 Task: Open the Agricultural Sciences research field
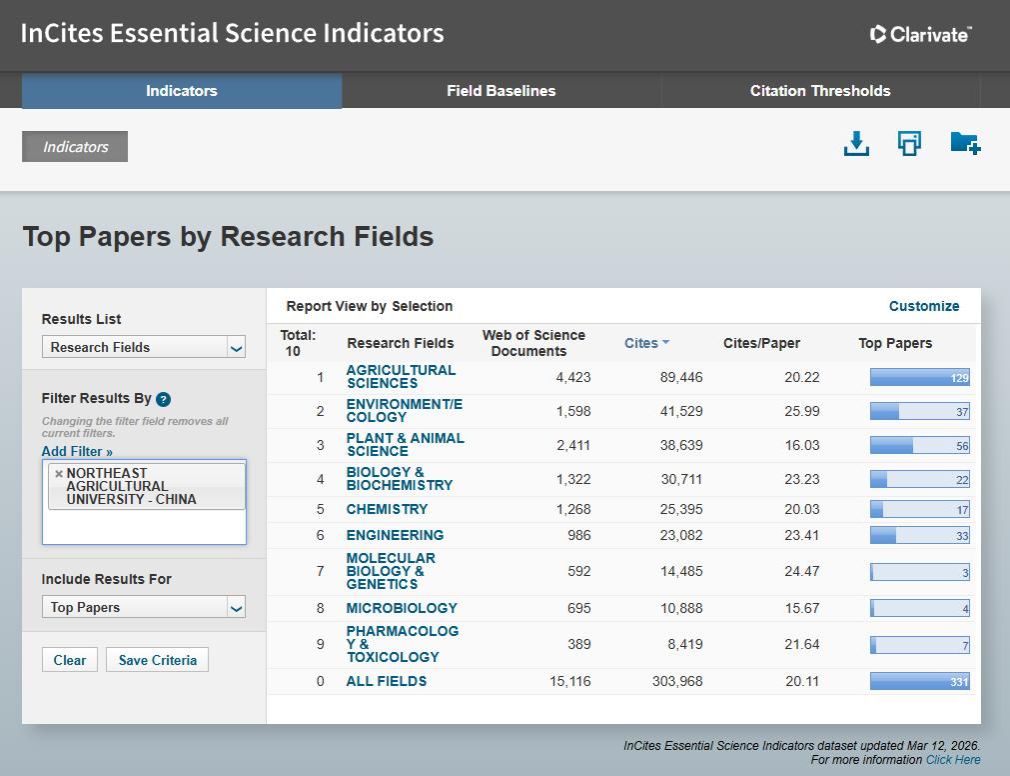(x=400, y=377)
